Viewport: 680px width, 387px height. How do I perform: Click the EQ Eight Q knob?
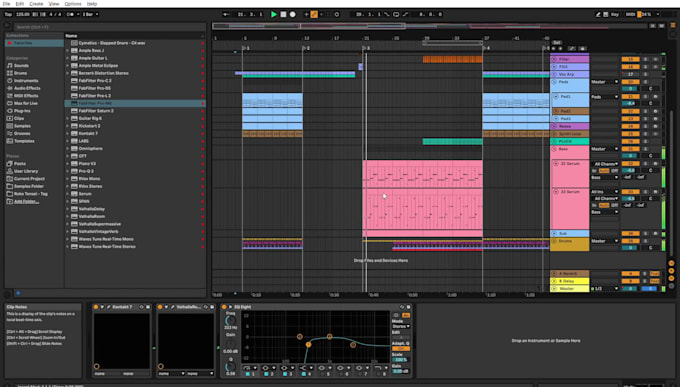click(x=230, y=367)
